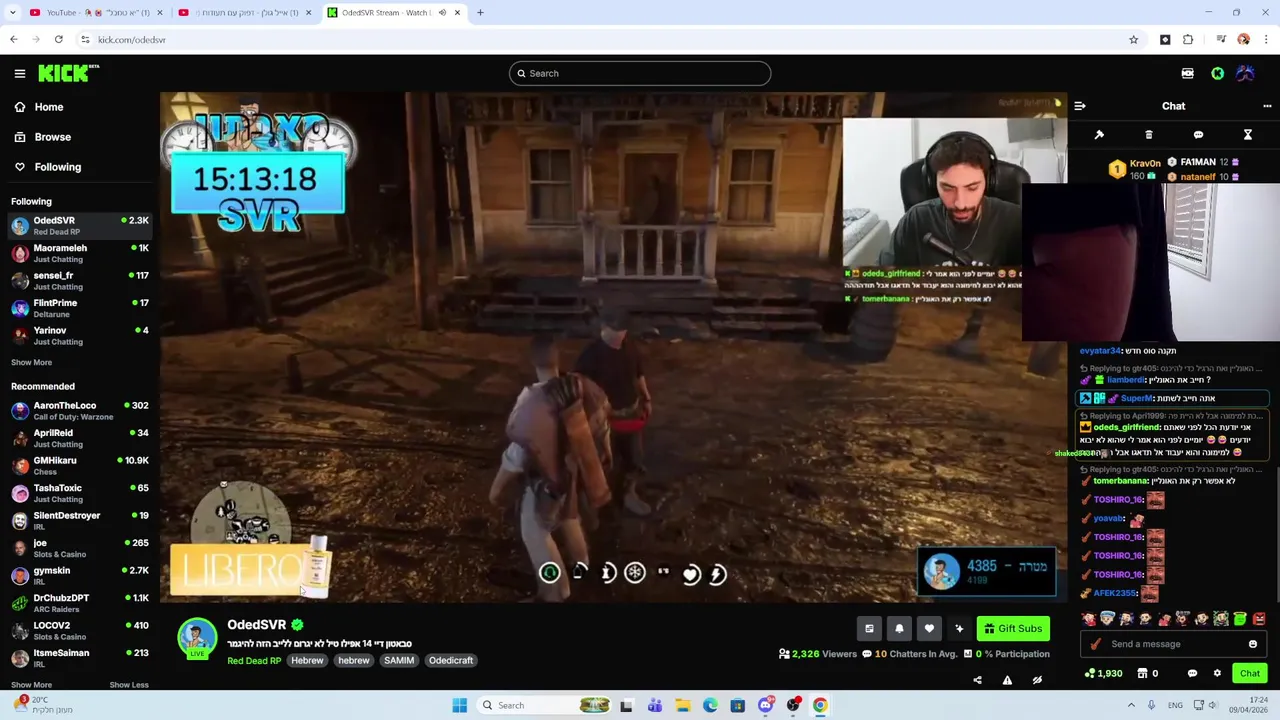
Task: Open the Chrome browser menu dots
Action: tap(1266, 39)
